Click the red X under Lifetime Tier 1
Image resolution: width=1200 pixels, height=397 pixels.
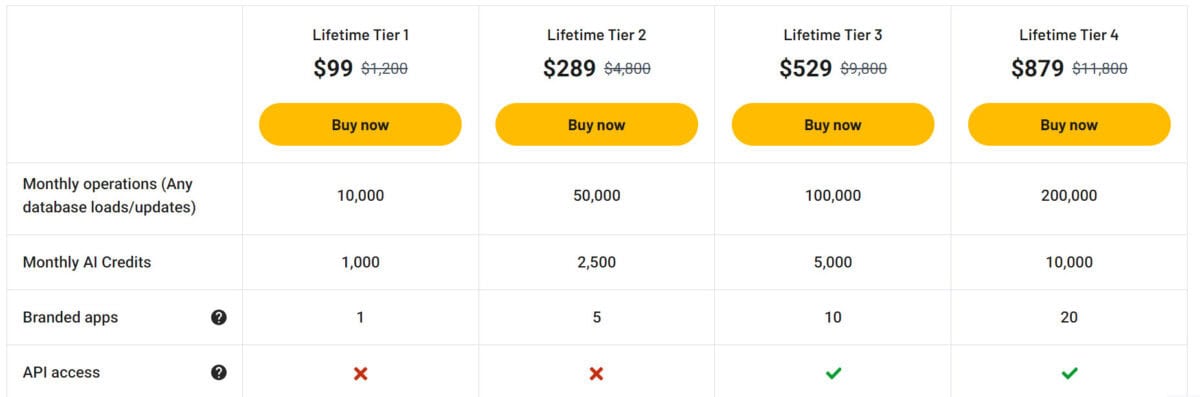pyautogui.click(x=361, y=373)
